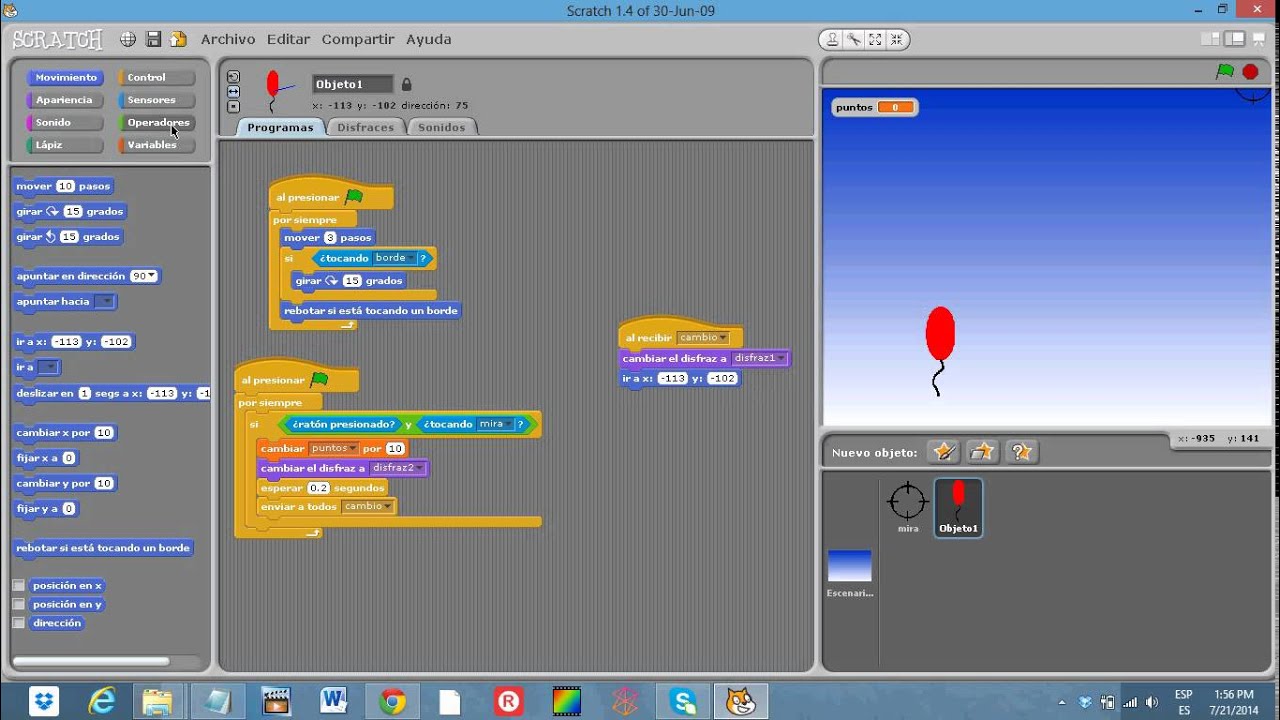1280x720 pixels.
Task: Switch to the Disfraces tab
Action: coord(365,127)
